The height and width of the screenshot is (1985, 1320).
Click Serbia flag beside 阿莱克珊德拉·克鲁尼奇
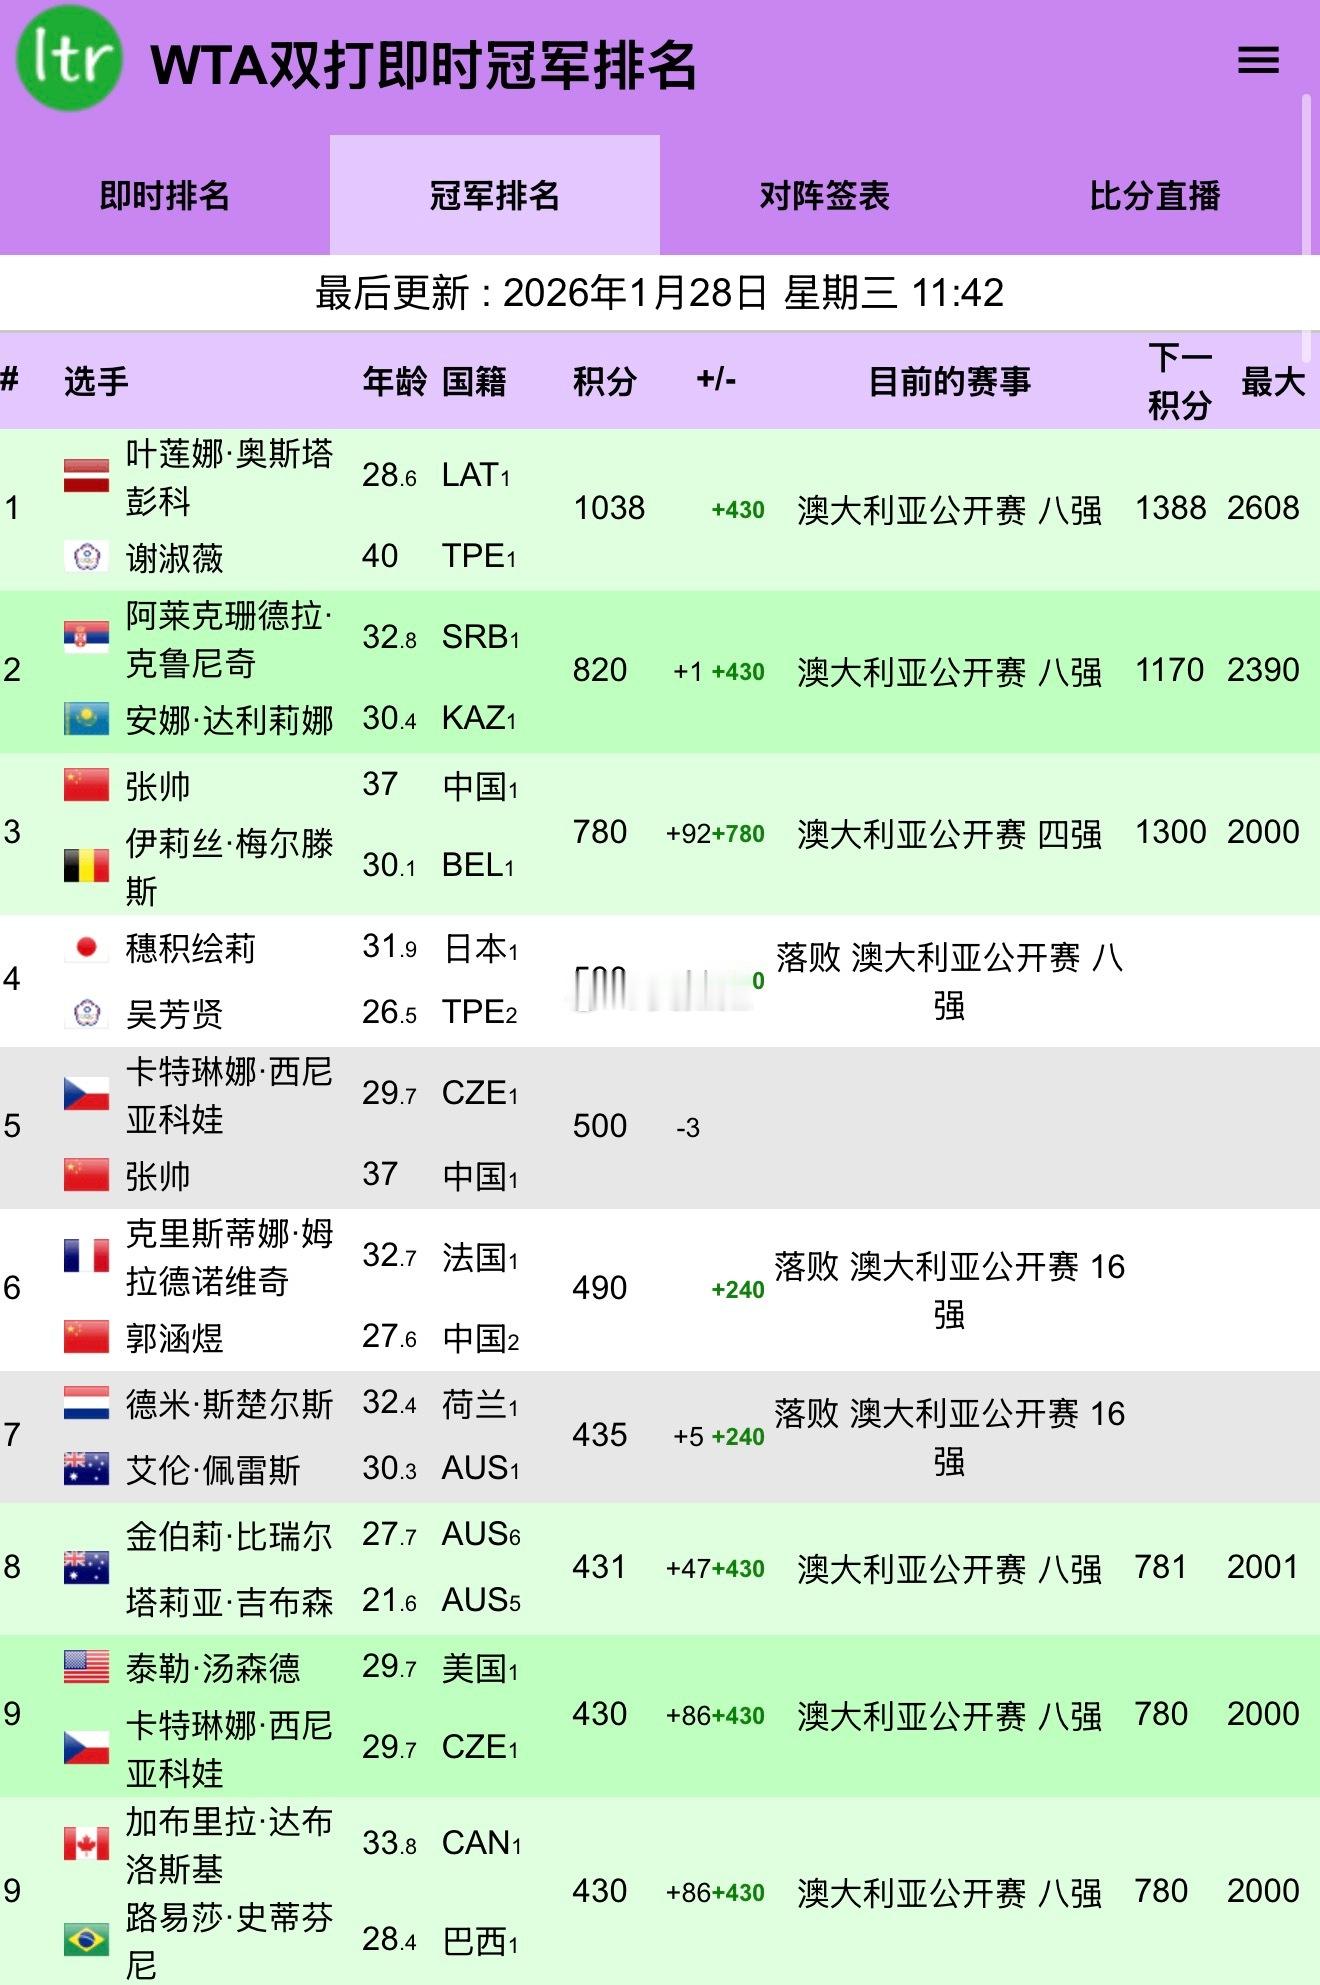86,637
